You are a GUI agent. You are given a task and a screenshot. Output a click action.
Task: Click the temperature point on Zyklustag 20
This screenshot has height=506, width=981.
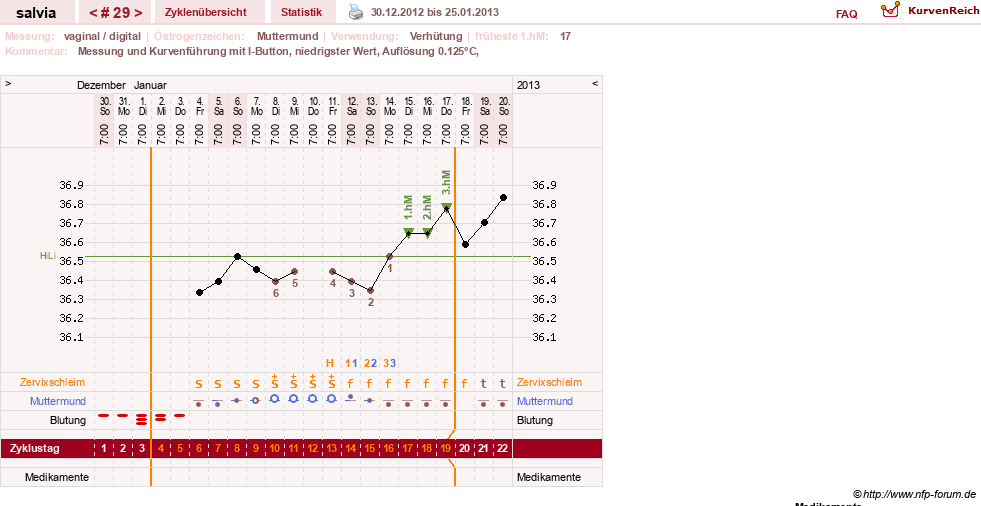465,245
